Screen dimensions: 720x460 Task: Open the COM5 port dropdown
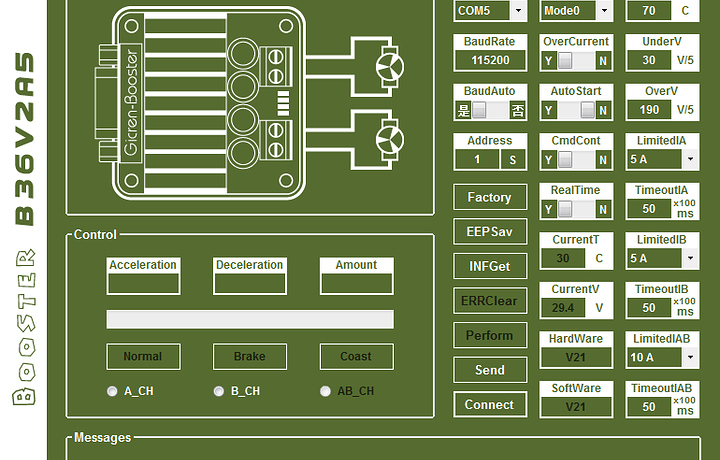[518, 10]
